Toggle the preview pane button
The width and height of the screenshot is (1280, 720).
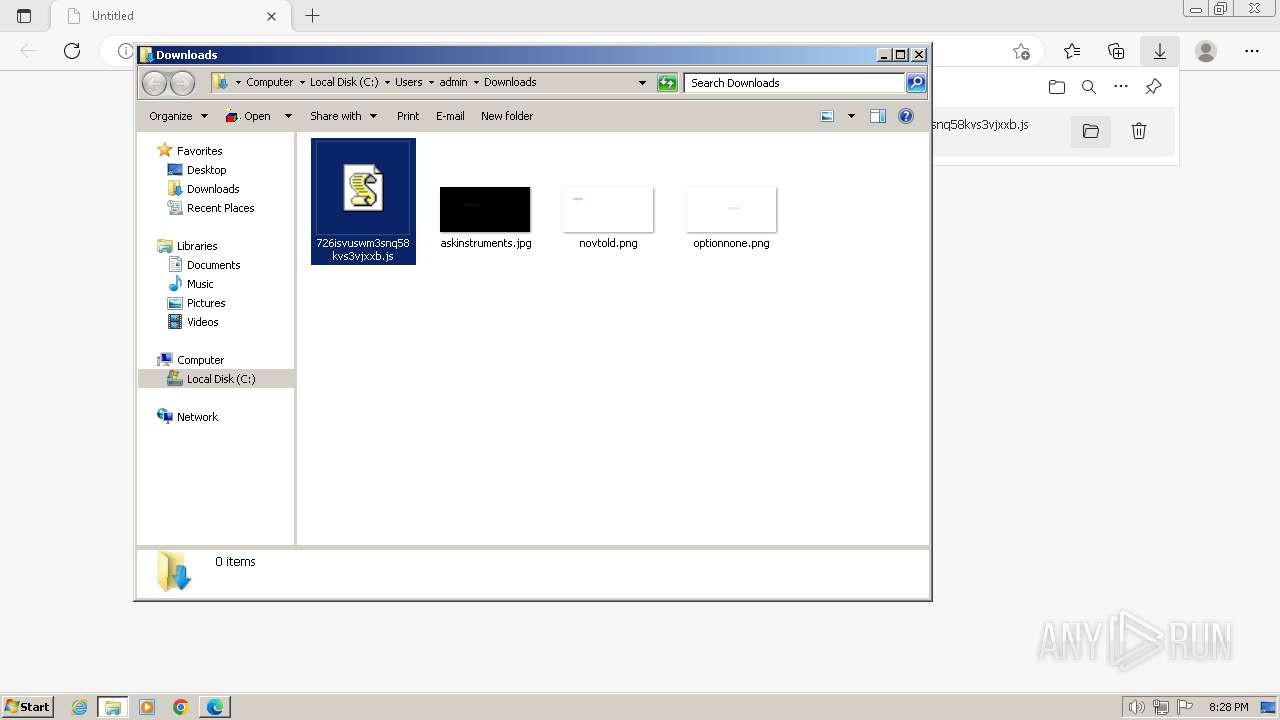point(878,116)
